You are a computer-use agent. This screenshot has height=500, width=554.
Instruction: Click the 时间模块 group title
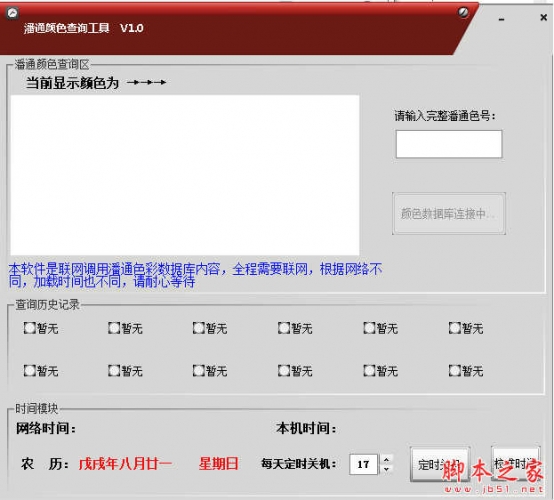coord(37,408)
